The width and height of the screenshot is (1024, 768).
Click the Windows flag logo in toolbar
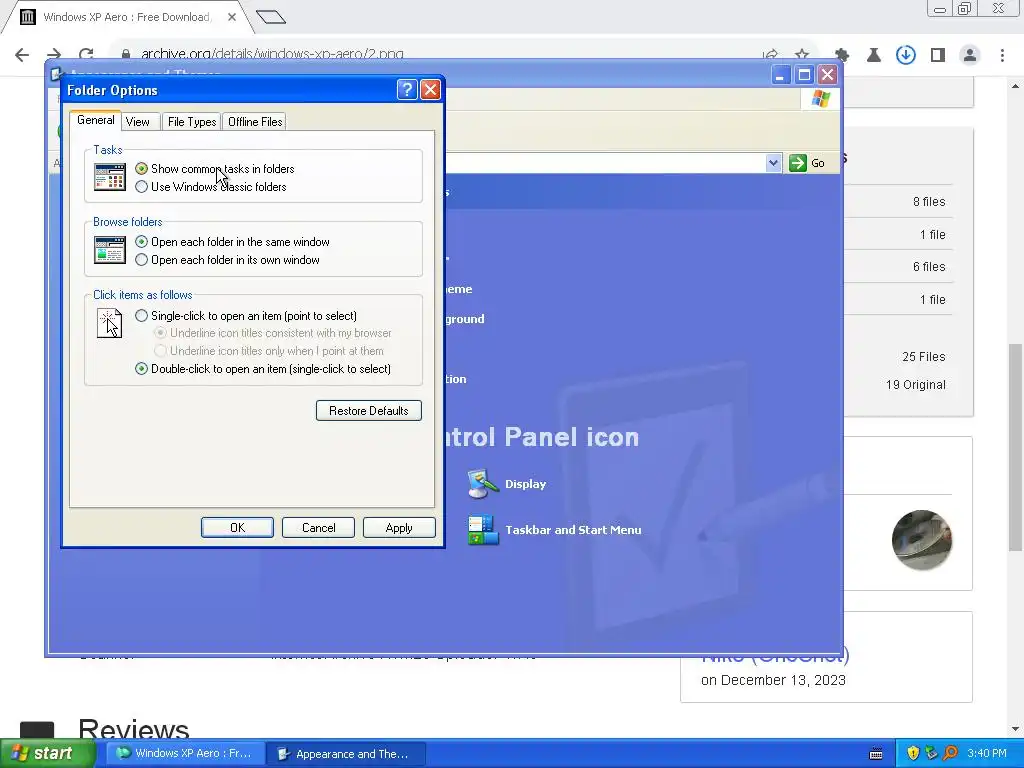(820, 99)
